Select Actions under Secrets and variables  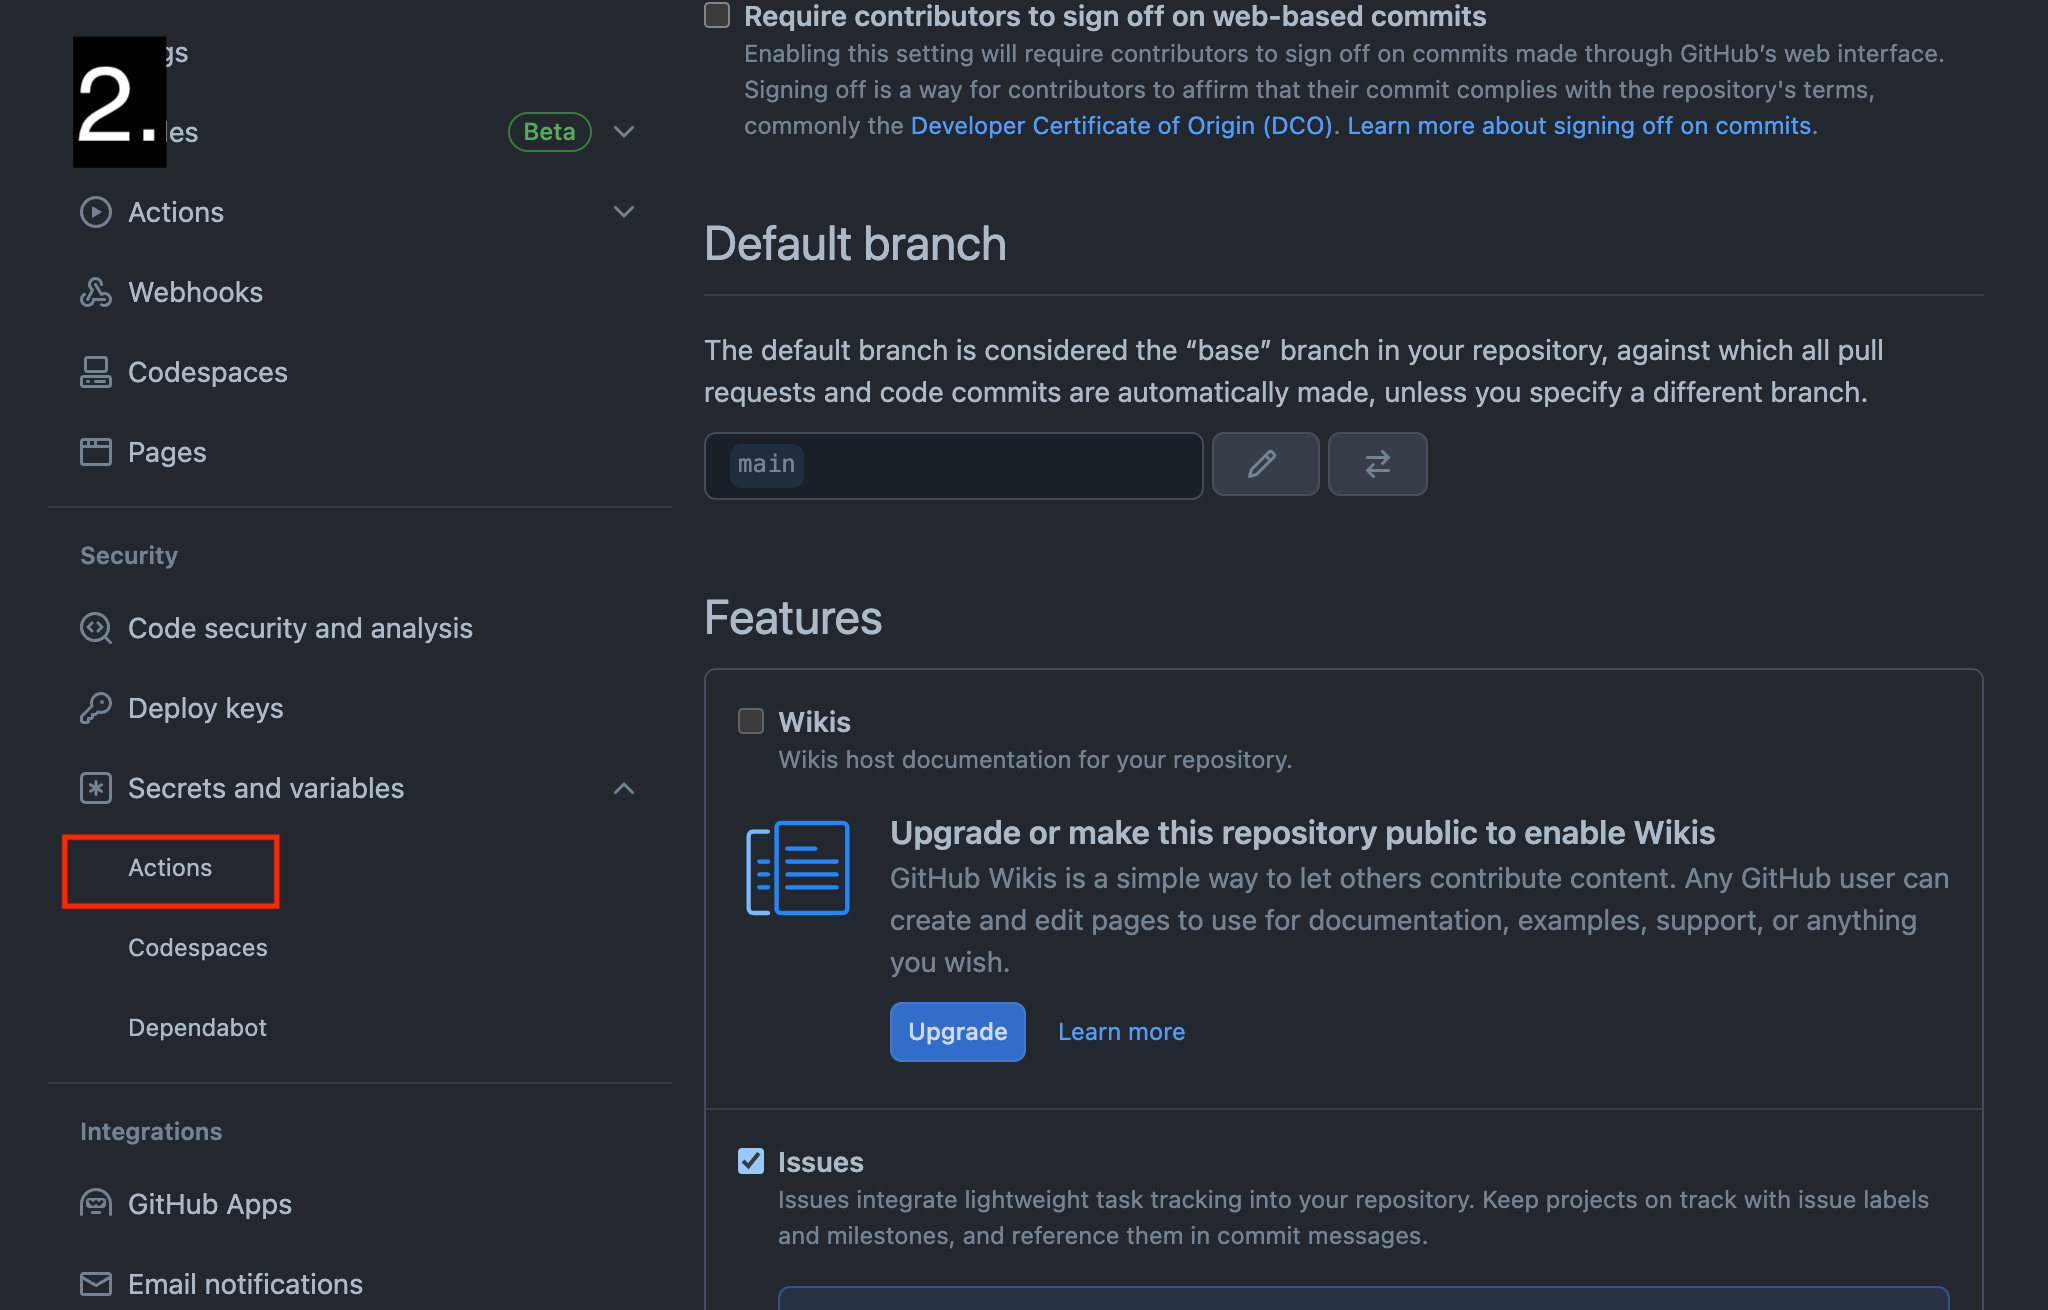[x=170, y=868]
